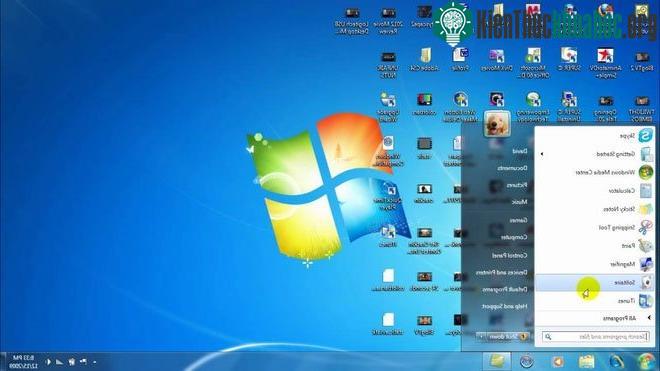The image size is (660, 371).
Task: Open Windows Media Center from the Start menu
Action: coord(594,172)
